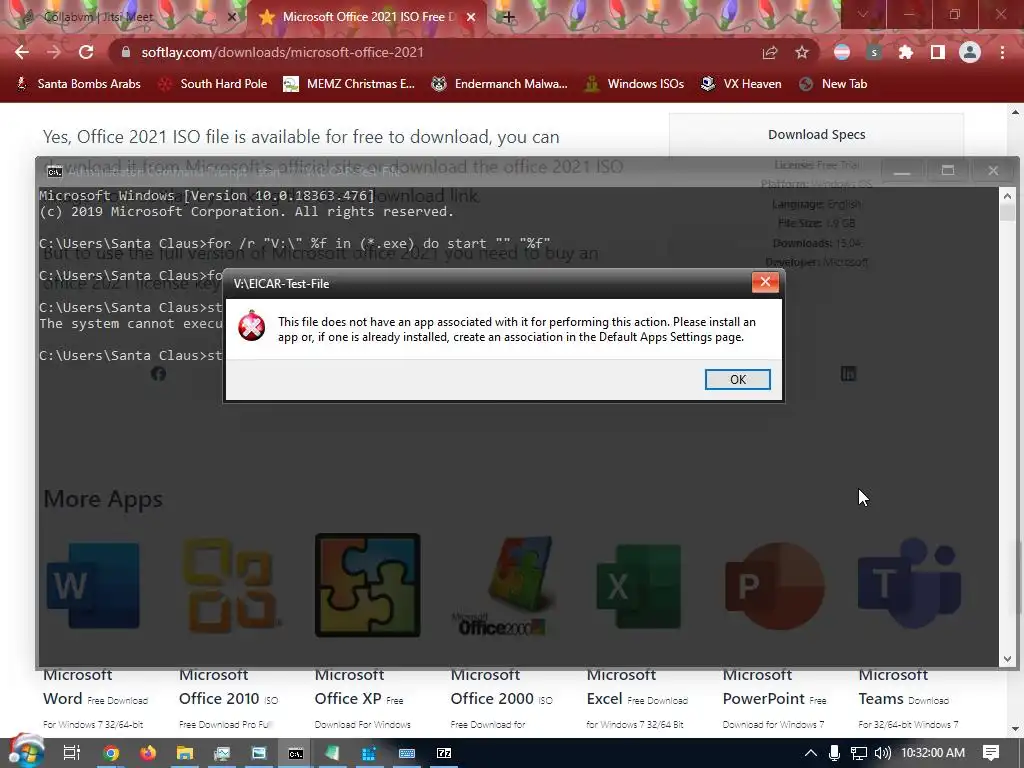Click the Microsoft Teams app thumbnail

coord(909,585)
